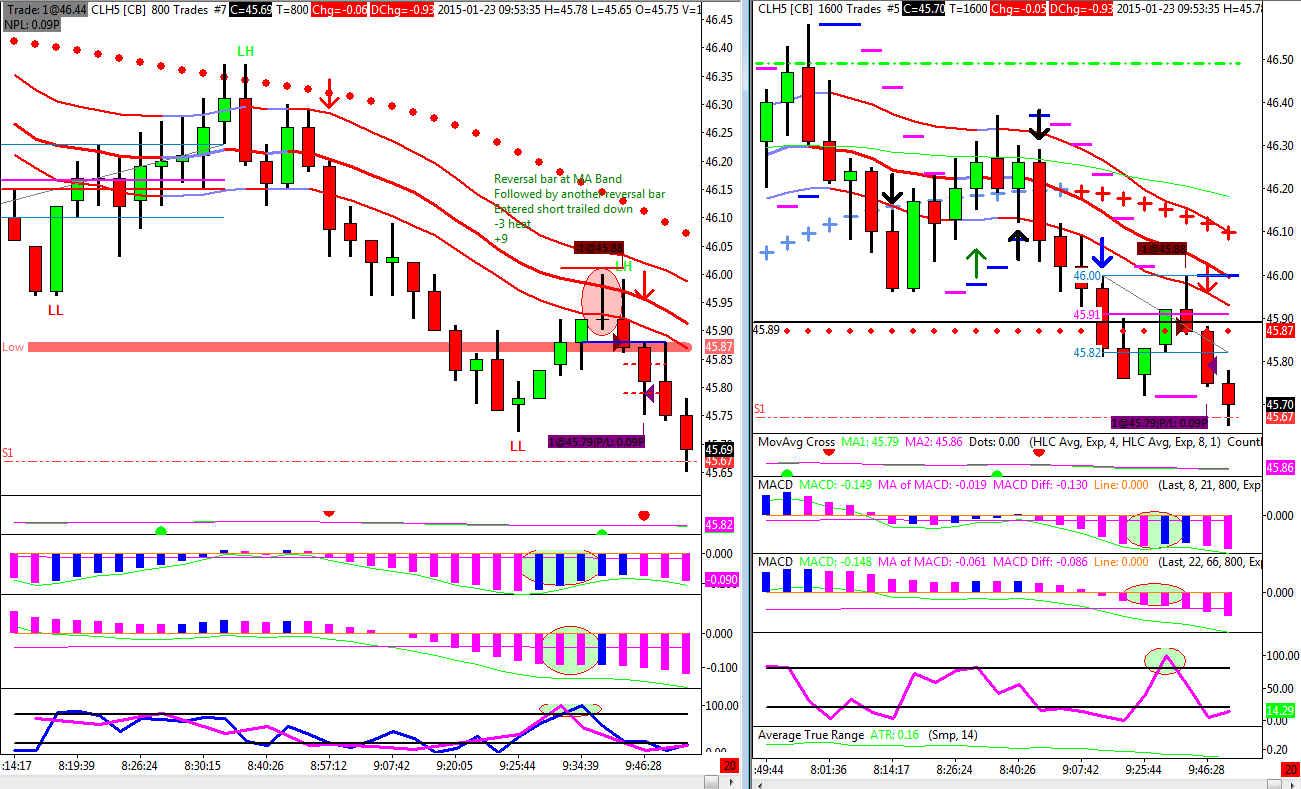Viewport: 1301px width, 789px height.
Task: Select purple triangle marker in right chart
Action: coord(1211,366)
